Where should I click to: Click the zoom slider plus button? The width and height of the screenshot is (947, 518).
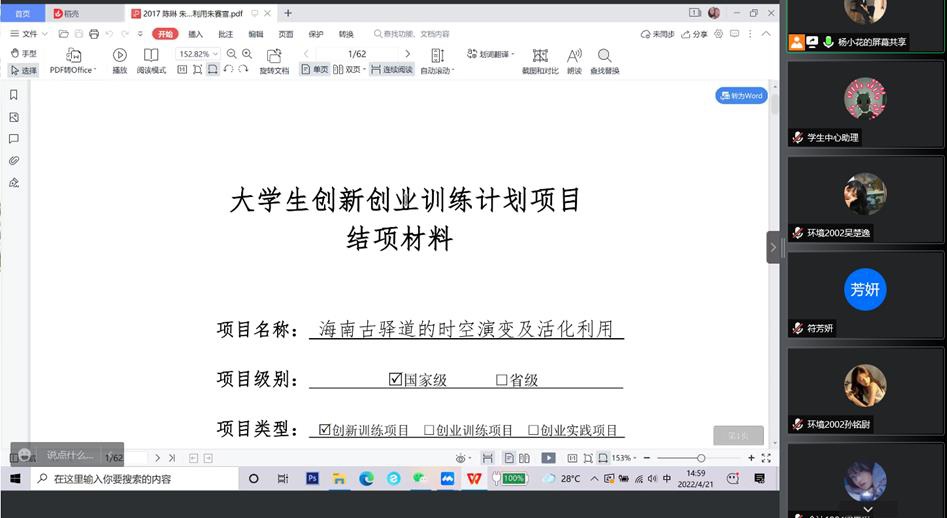pyautogui.click(x=751, y=458)
